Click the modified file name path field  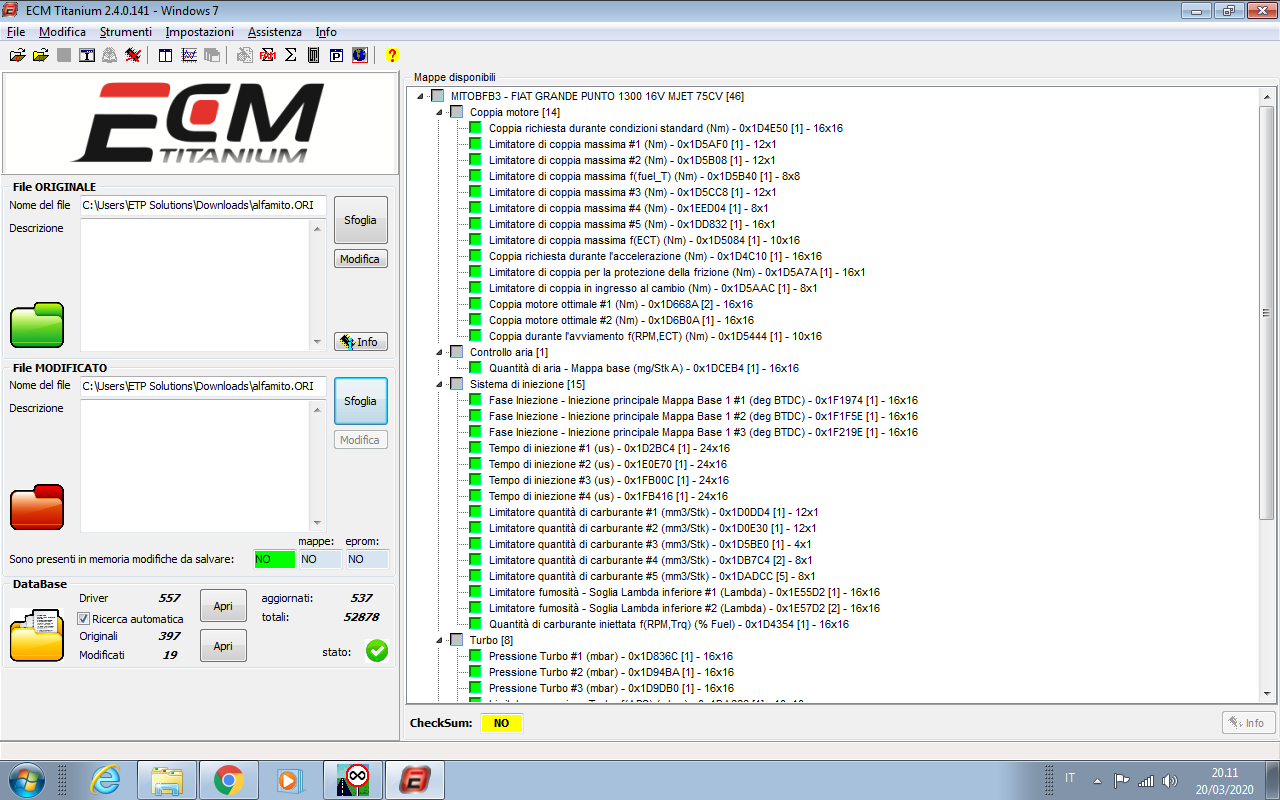[x=203, y=387]
